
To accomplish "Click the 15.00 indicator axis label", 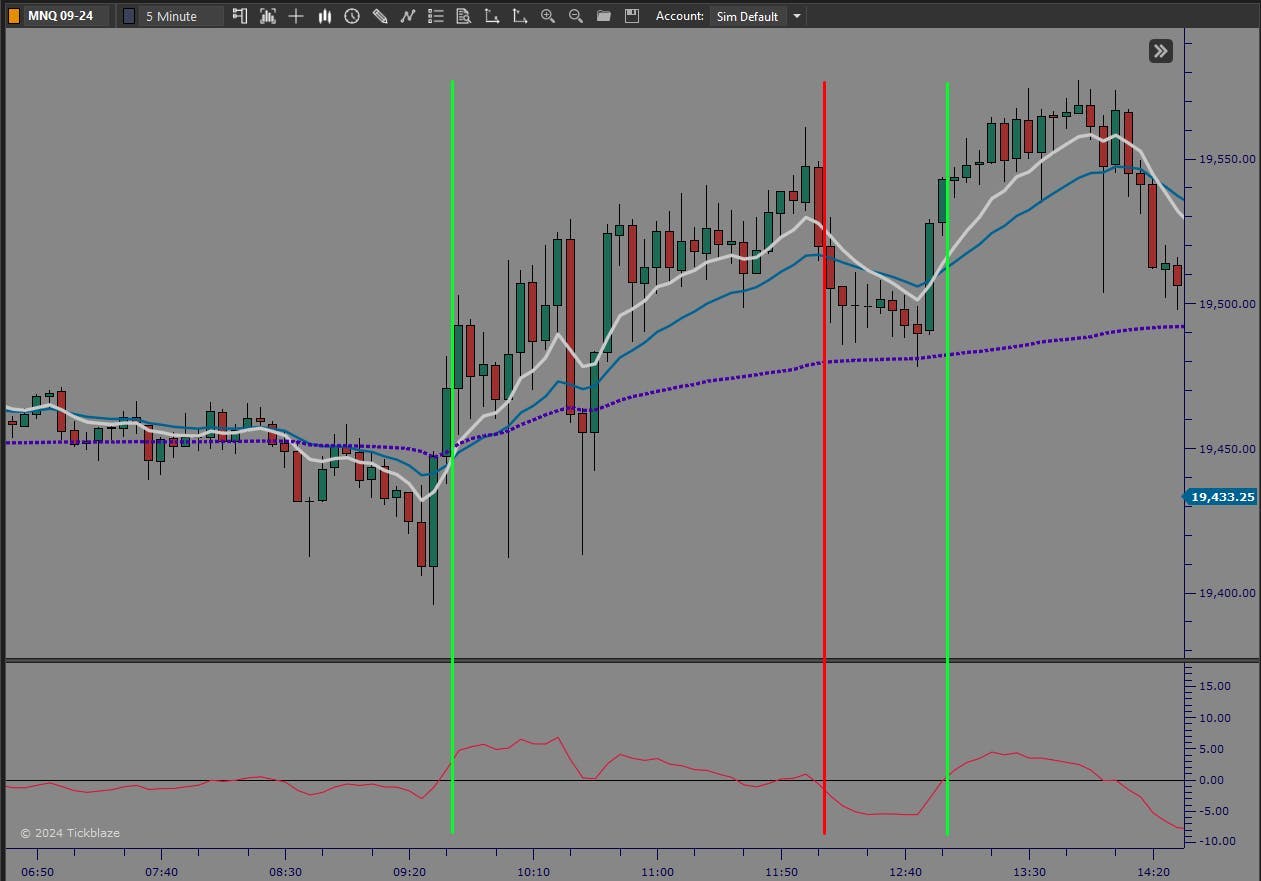I will pyautogui.click(x=1214, y=686).
